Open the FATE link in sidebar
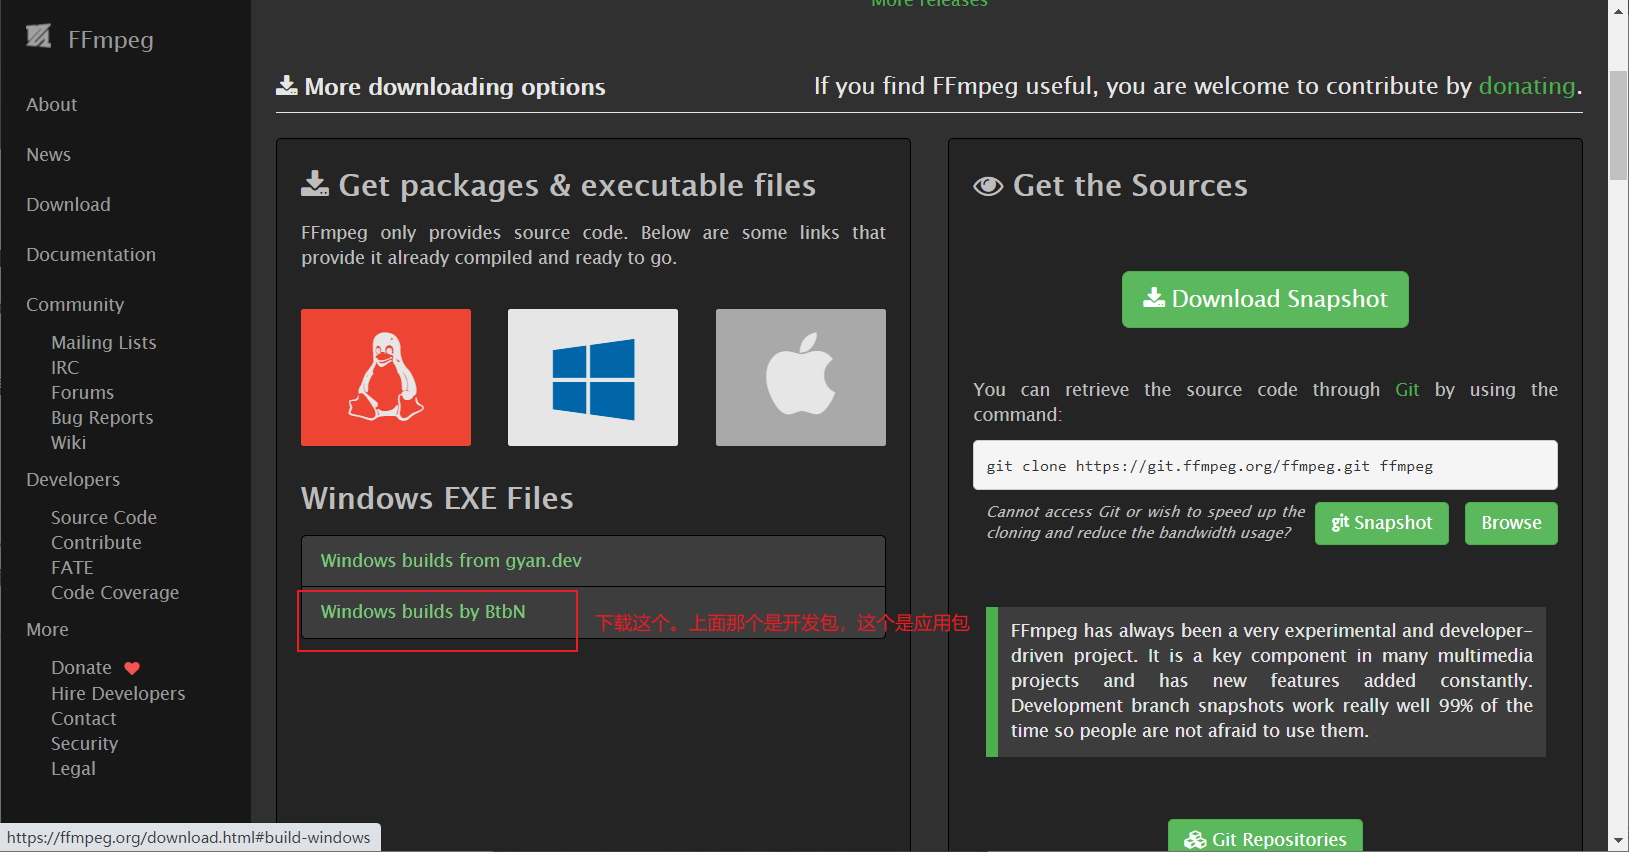Viewport: 1629px width, 852px height. (72, 568)
